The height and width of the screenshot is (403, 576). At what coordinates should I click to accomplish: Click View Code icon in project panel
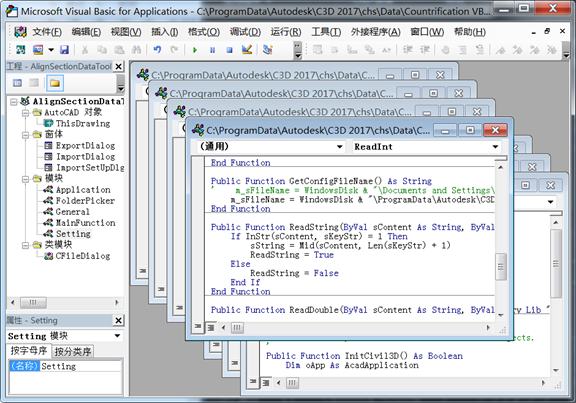tap(17, 83)
